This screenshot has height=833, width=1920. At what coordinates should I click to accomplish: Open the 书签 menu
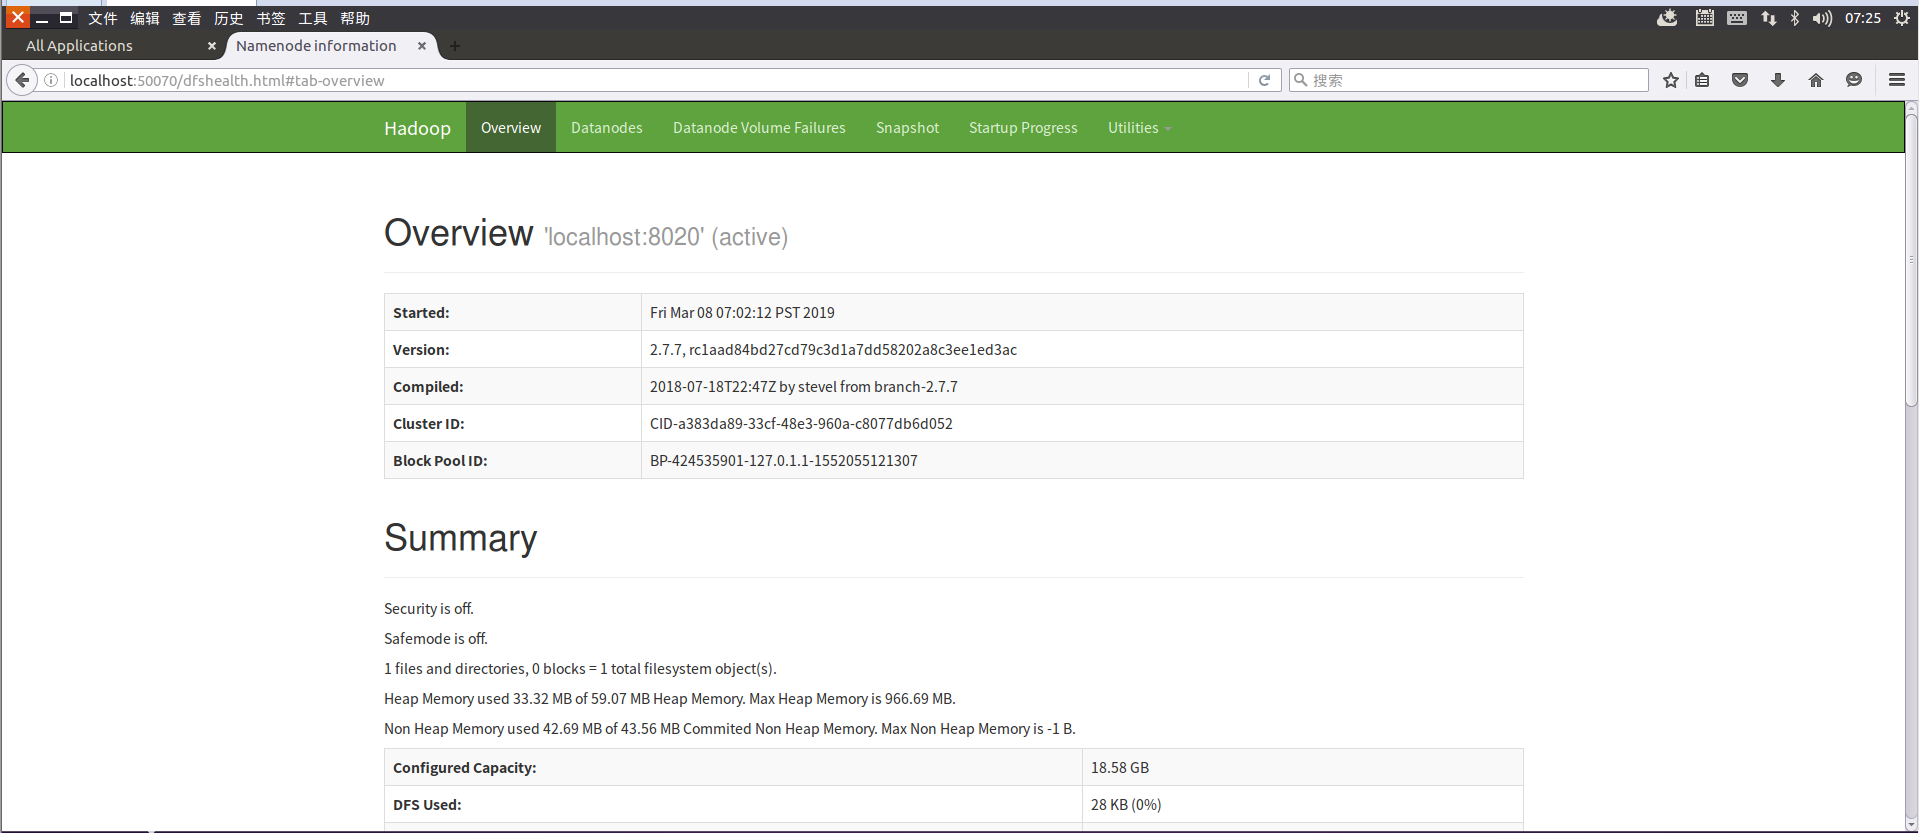pyautogui.click(x=271, y=18)
